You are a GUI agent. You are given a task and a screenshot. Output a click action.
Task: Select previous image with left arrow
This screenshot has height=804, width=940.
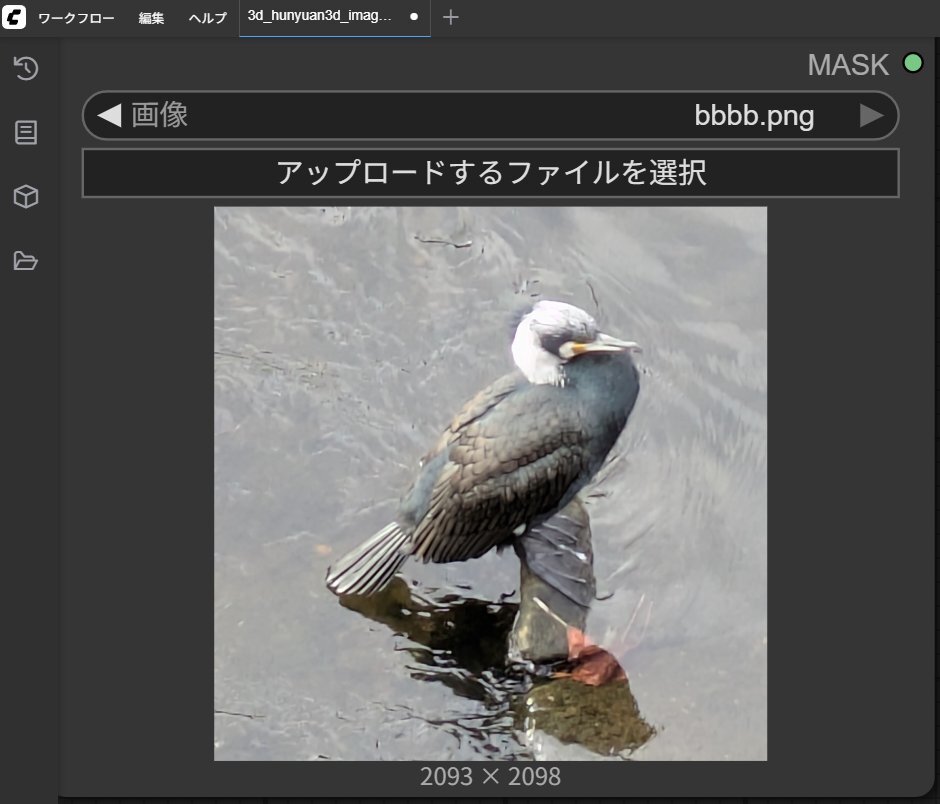pos(109,116)
